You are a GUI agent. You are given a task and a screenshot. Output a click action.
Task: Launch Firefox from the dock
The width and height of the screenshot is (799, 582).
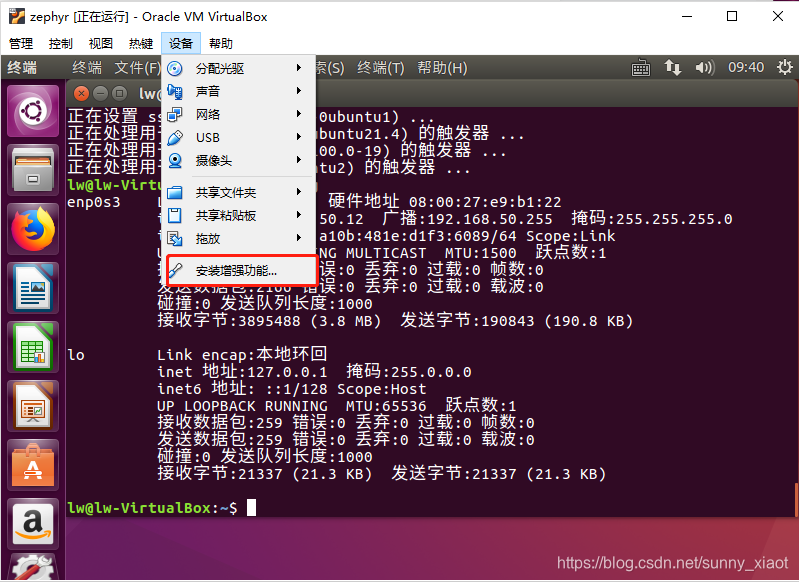point(33,229)
